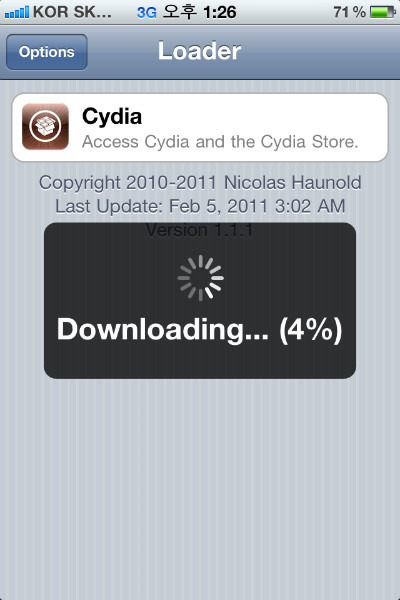Screen dimensions: 400x600
Task: Tap the Loader title in navigation bar
Action: [x=199, y=51]
